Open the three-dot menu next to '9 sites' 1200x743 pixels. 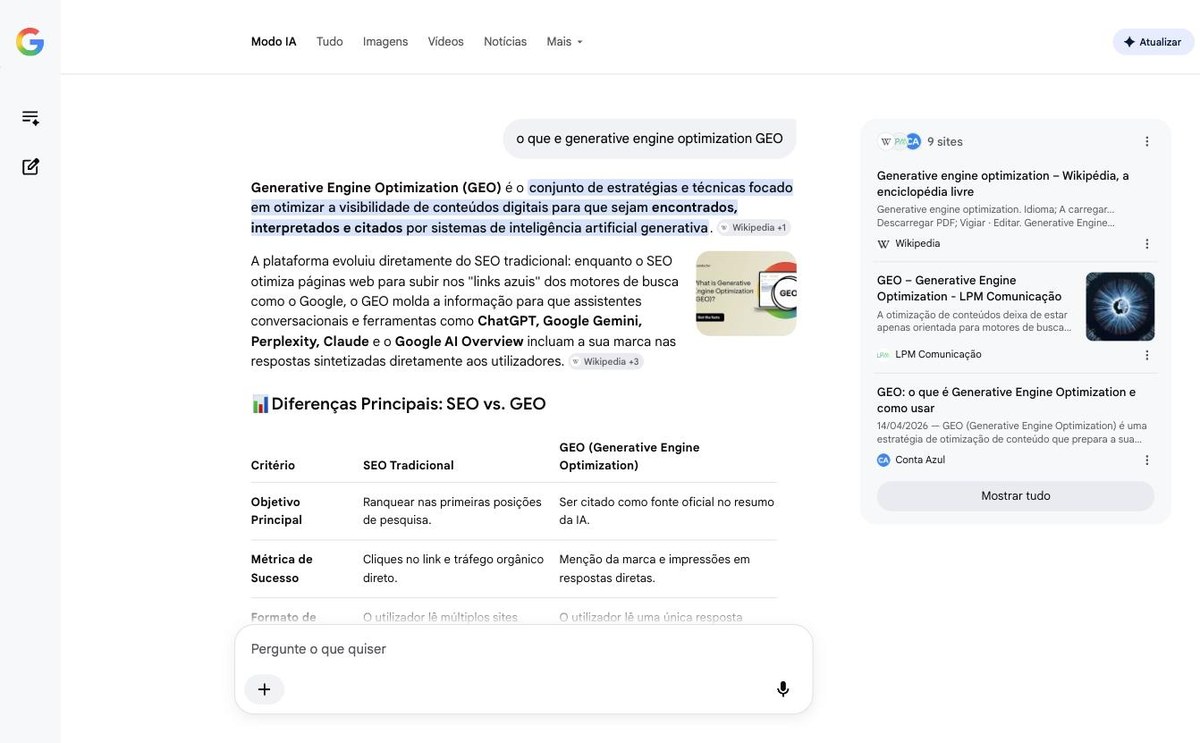(x=1147, y=142)
